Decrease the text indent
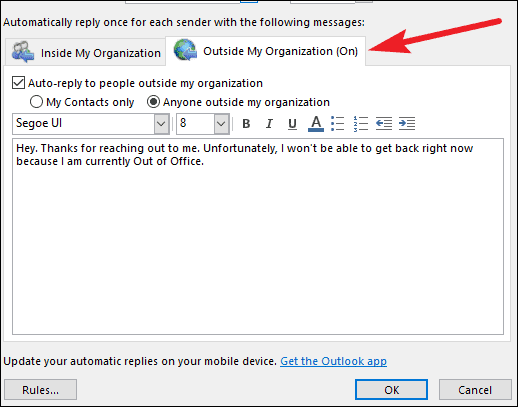 point(384,124)
